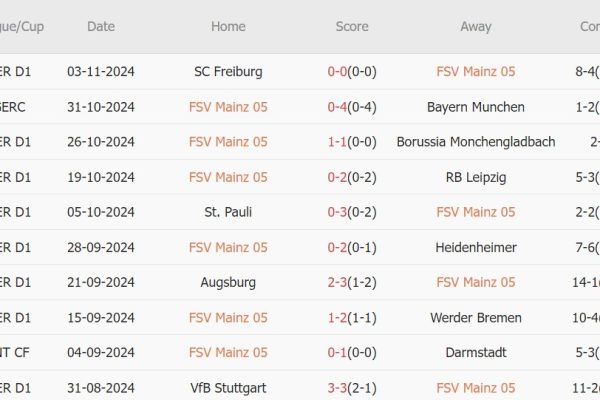The image size is (600, 400).
Task: Click the St. Pauli home team
Action: tap(228, 212)
